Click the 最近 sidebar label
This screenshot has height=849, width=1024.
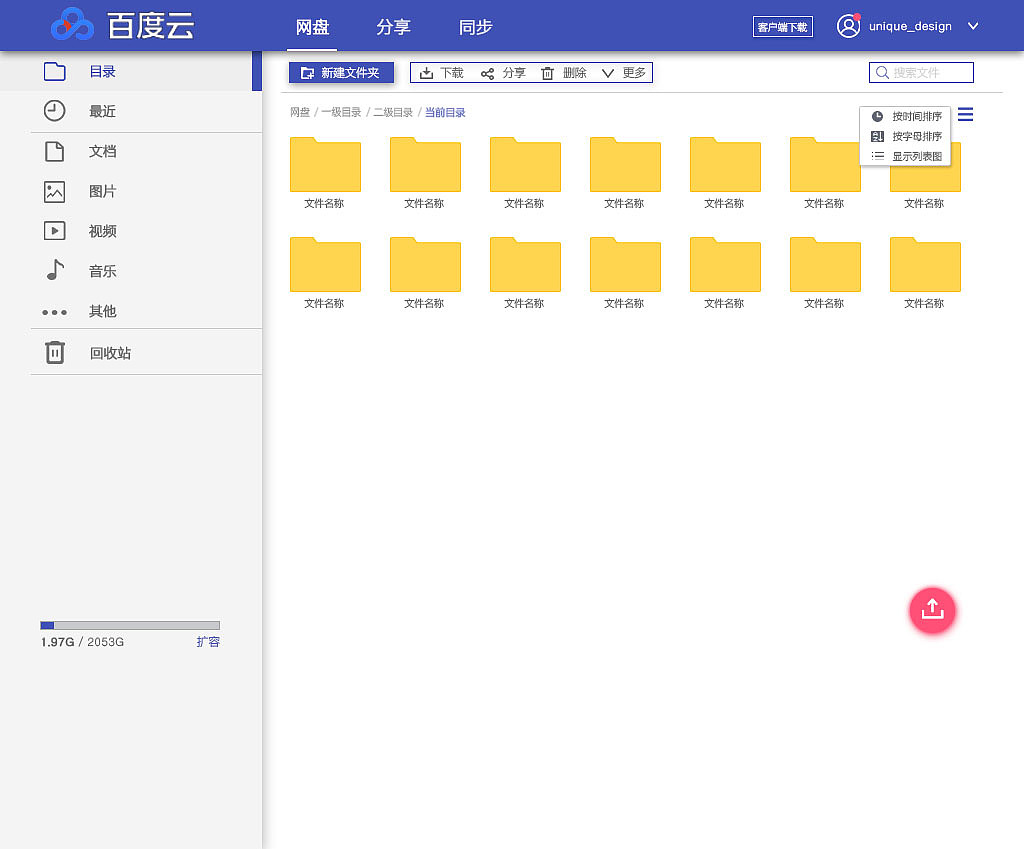click(x=103, y=112)
